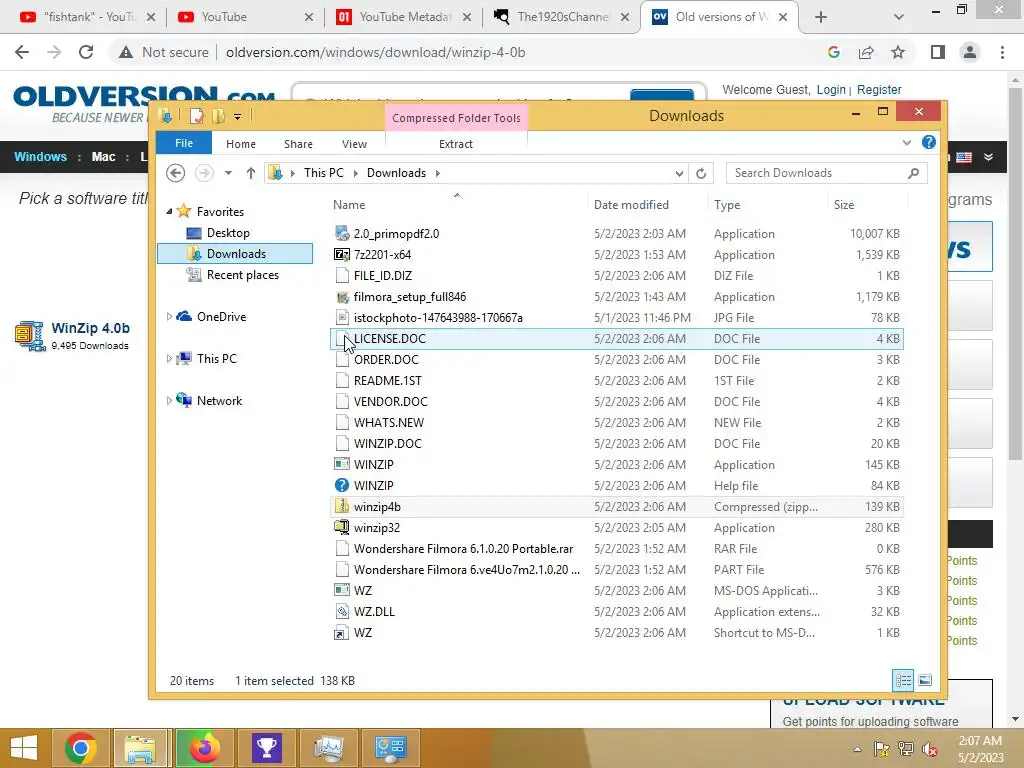The width and height of the screenshot is (1024, 768).
Task: Open the Share ribbon tab
Action: (298, 144)
